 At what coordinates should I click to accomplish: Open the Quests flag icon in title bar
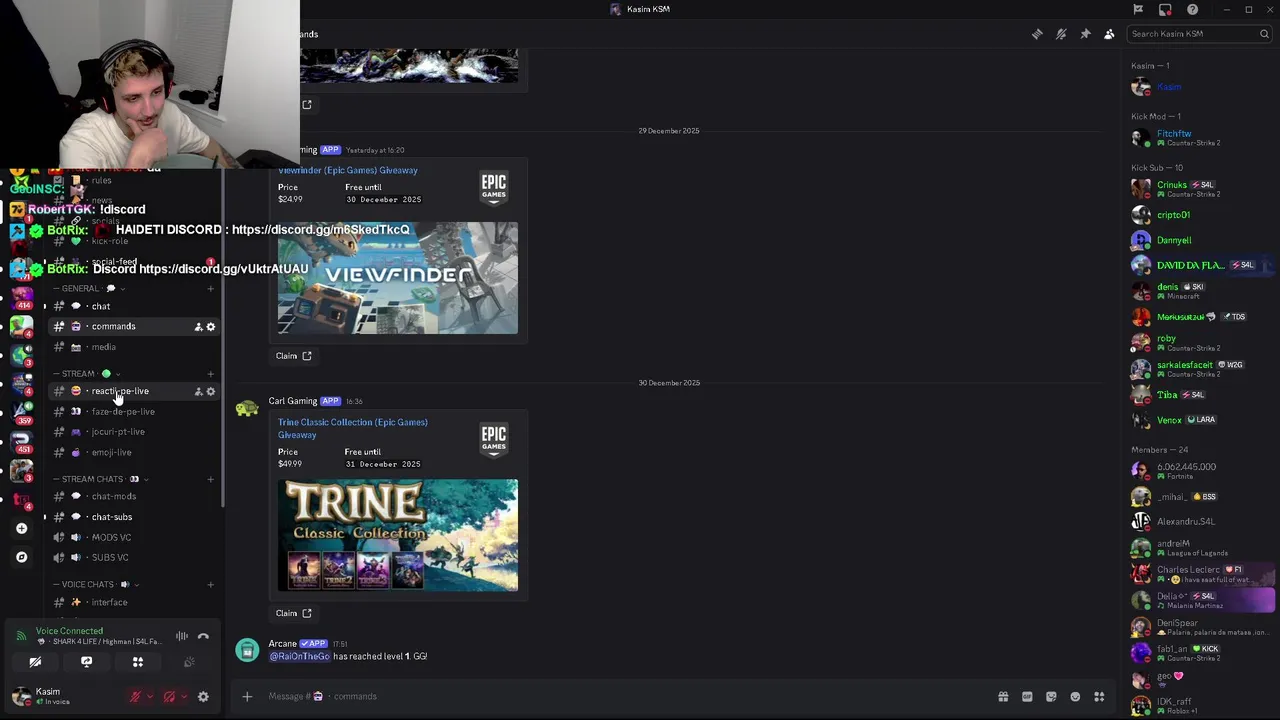coord(1138,9)
